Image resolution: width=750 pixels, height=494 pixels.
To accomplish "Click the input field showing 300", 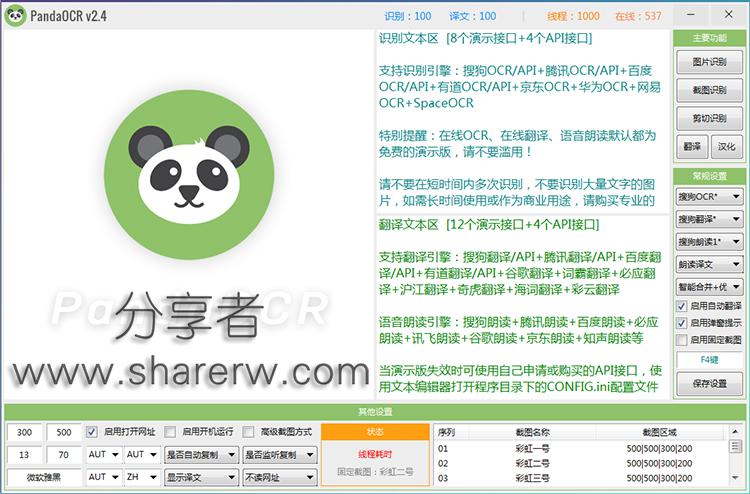I will coord(24,432).
